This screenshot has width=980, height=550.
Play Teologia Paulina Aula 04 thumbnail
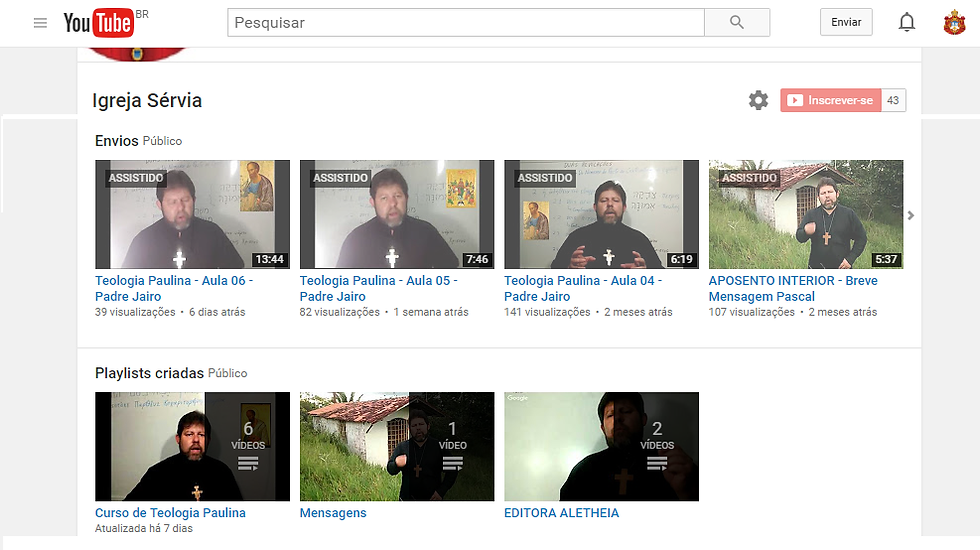tap(601, 214)
